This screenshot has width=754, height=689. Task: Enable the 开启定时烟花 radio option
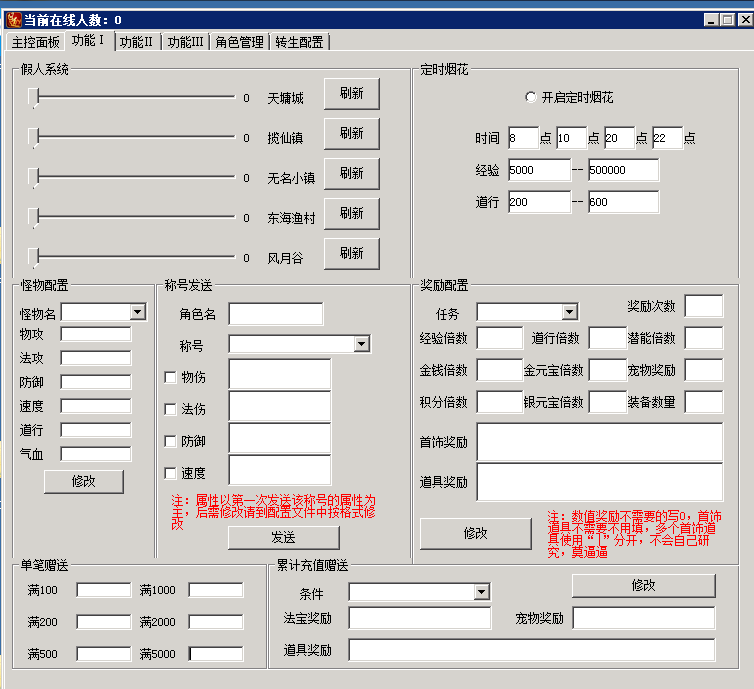click(x=531, y=98)
